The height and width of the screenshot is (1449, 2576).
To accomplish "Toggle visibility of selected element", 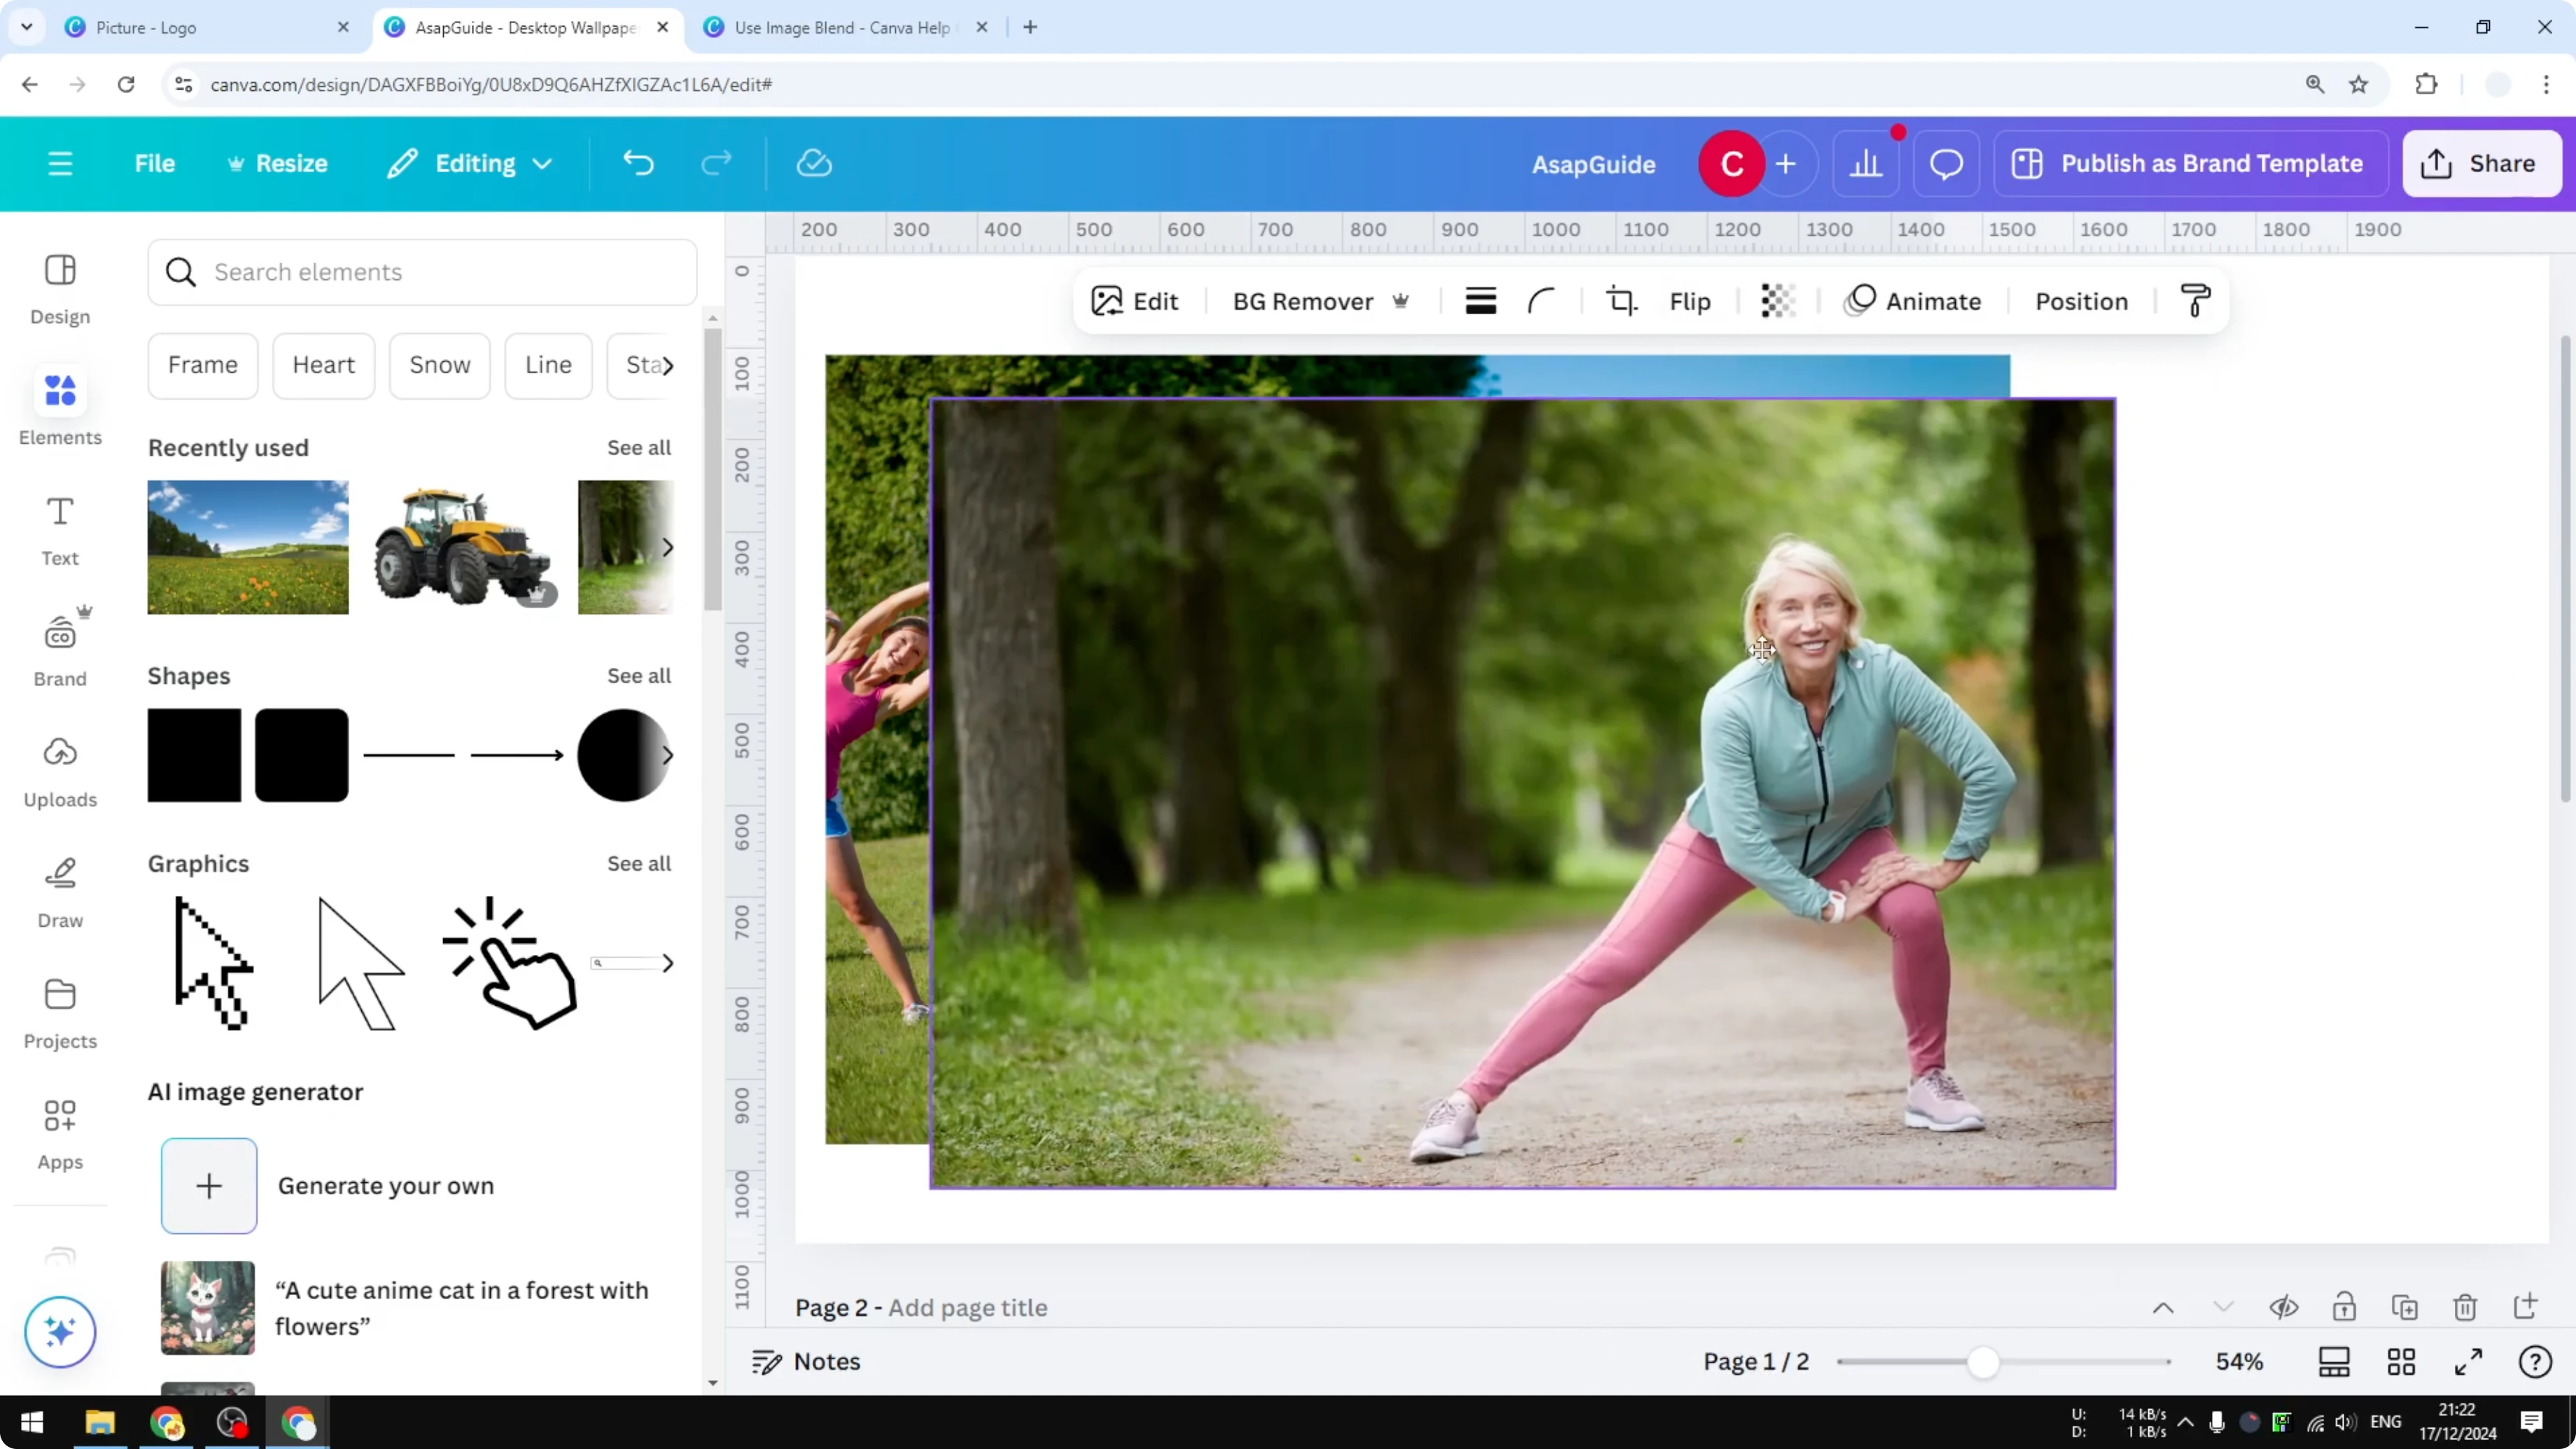I will coord(2284,1307).
